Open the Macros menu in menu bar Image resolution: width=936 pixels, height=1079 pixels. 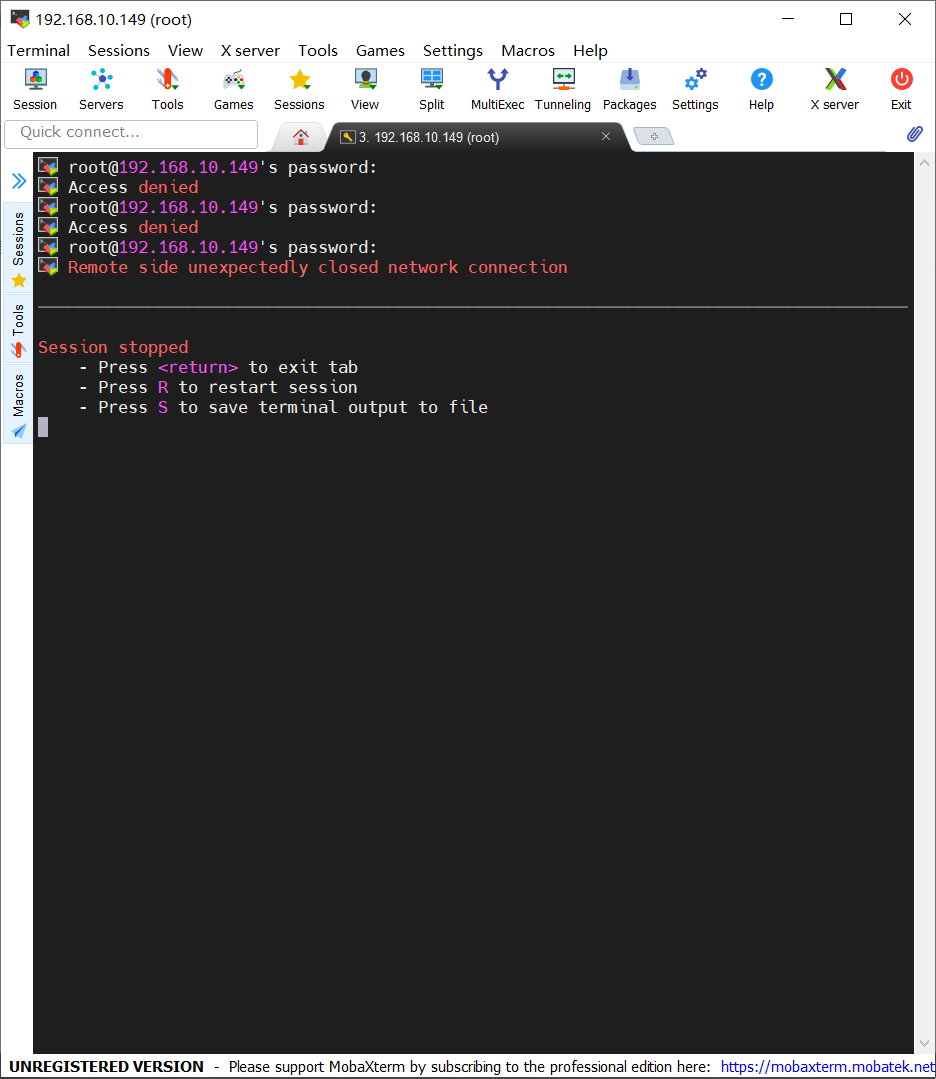(x=528, y=50)
